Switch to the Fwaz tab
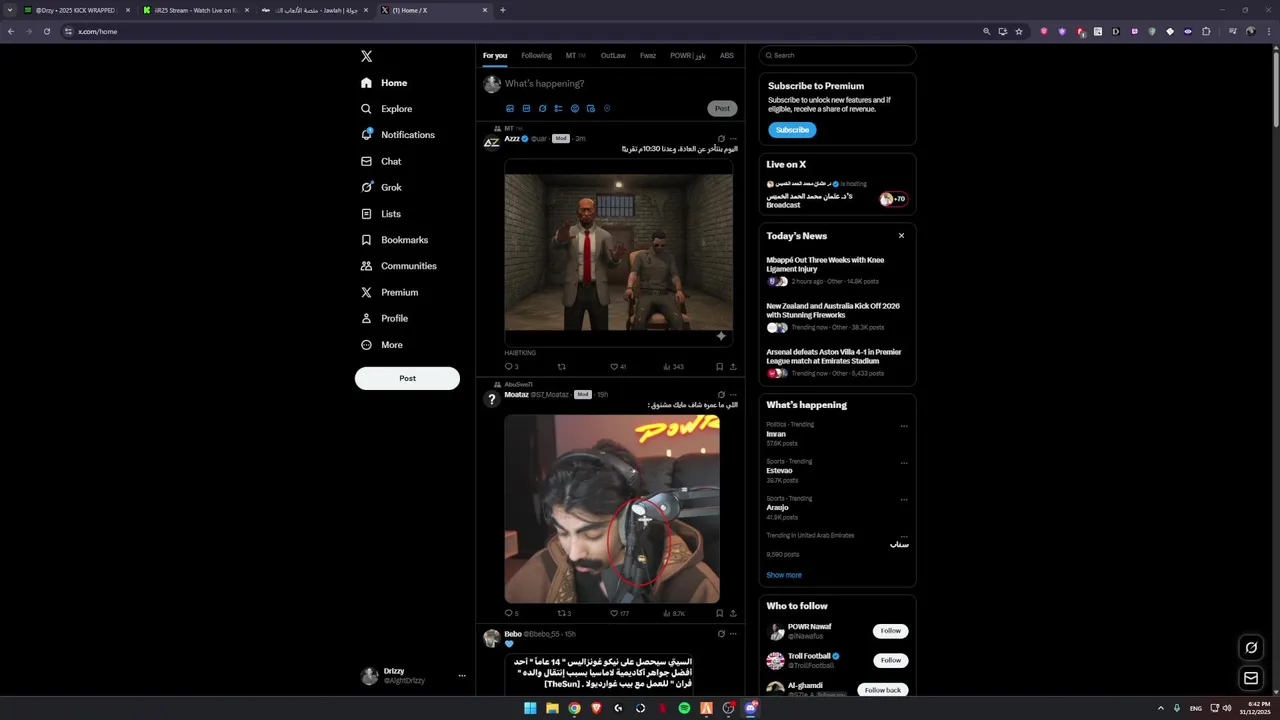The image size is (1280, 720). [x=648, y=56]
